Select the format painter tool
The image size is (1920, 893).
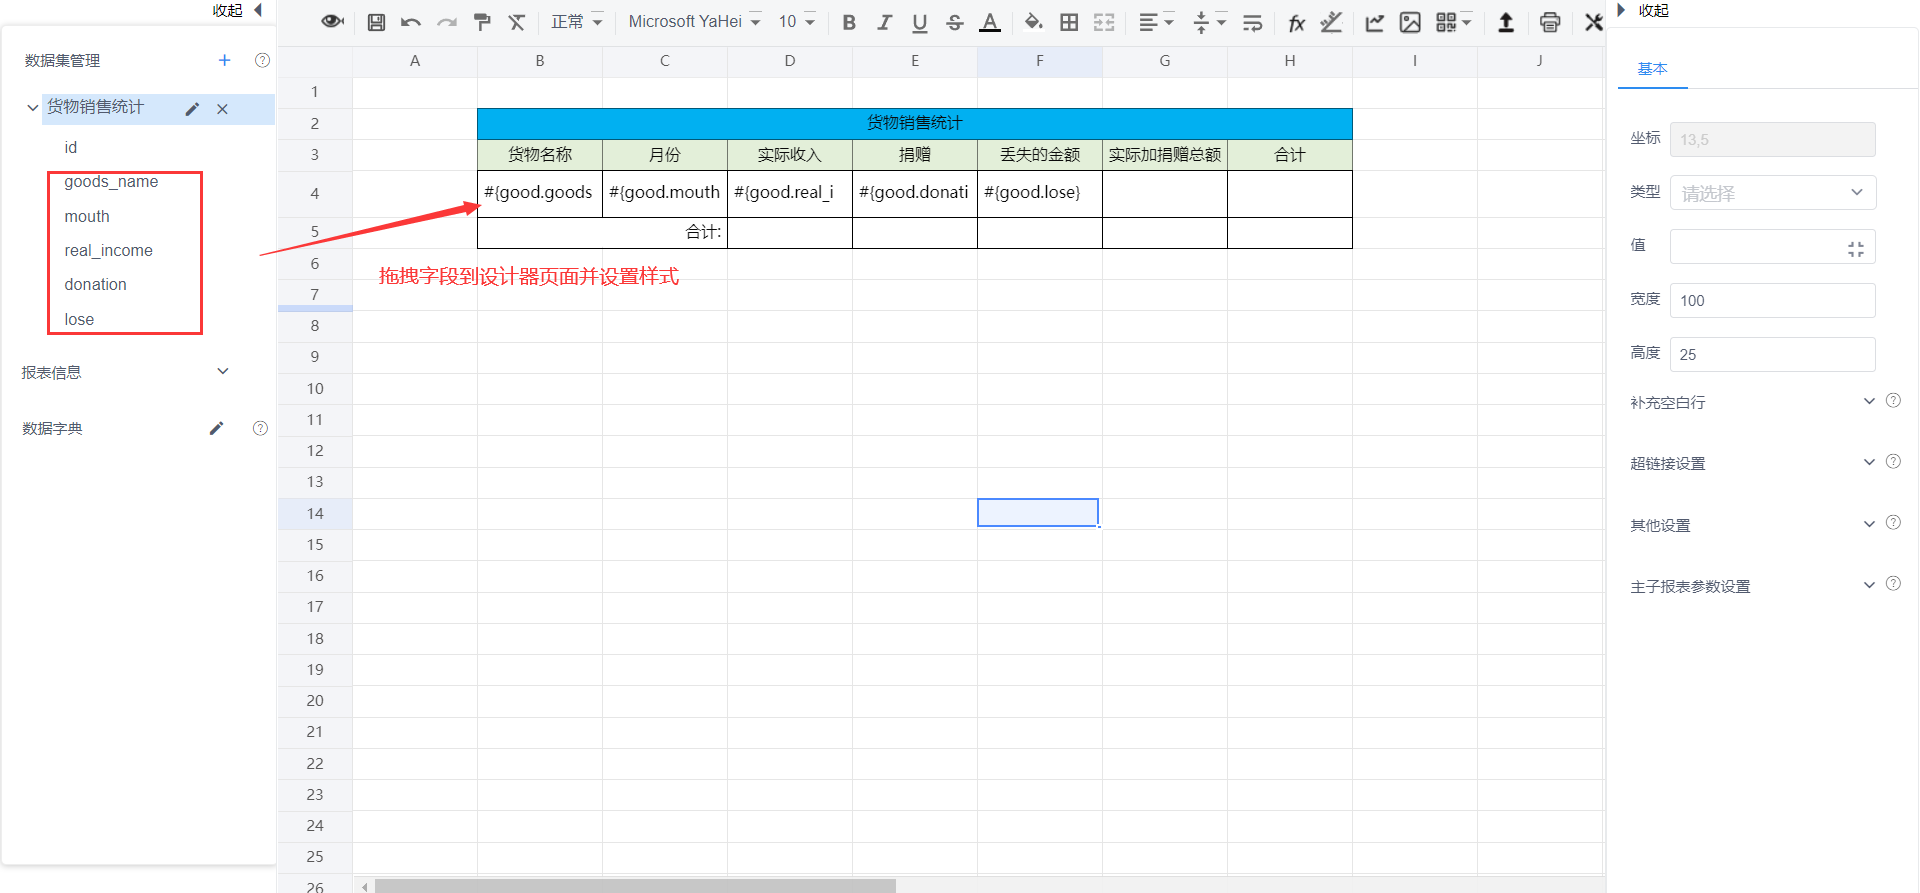tap(482, 22)
